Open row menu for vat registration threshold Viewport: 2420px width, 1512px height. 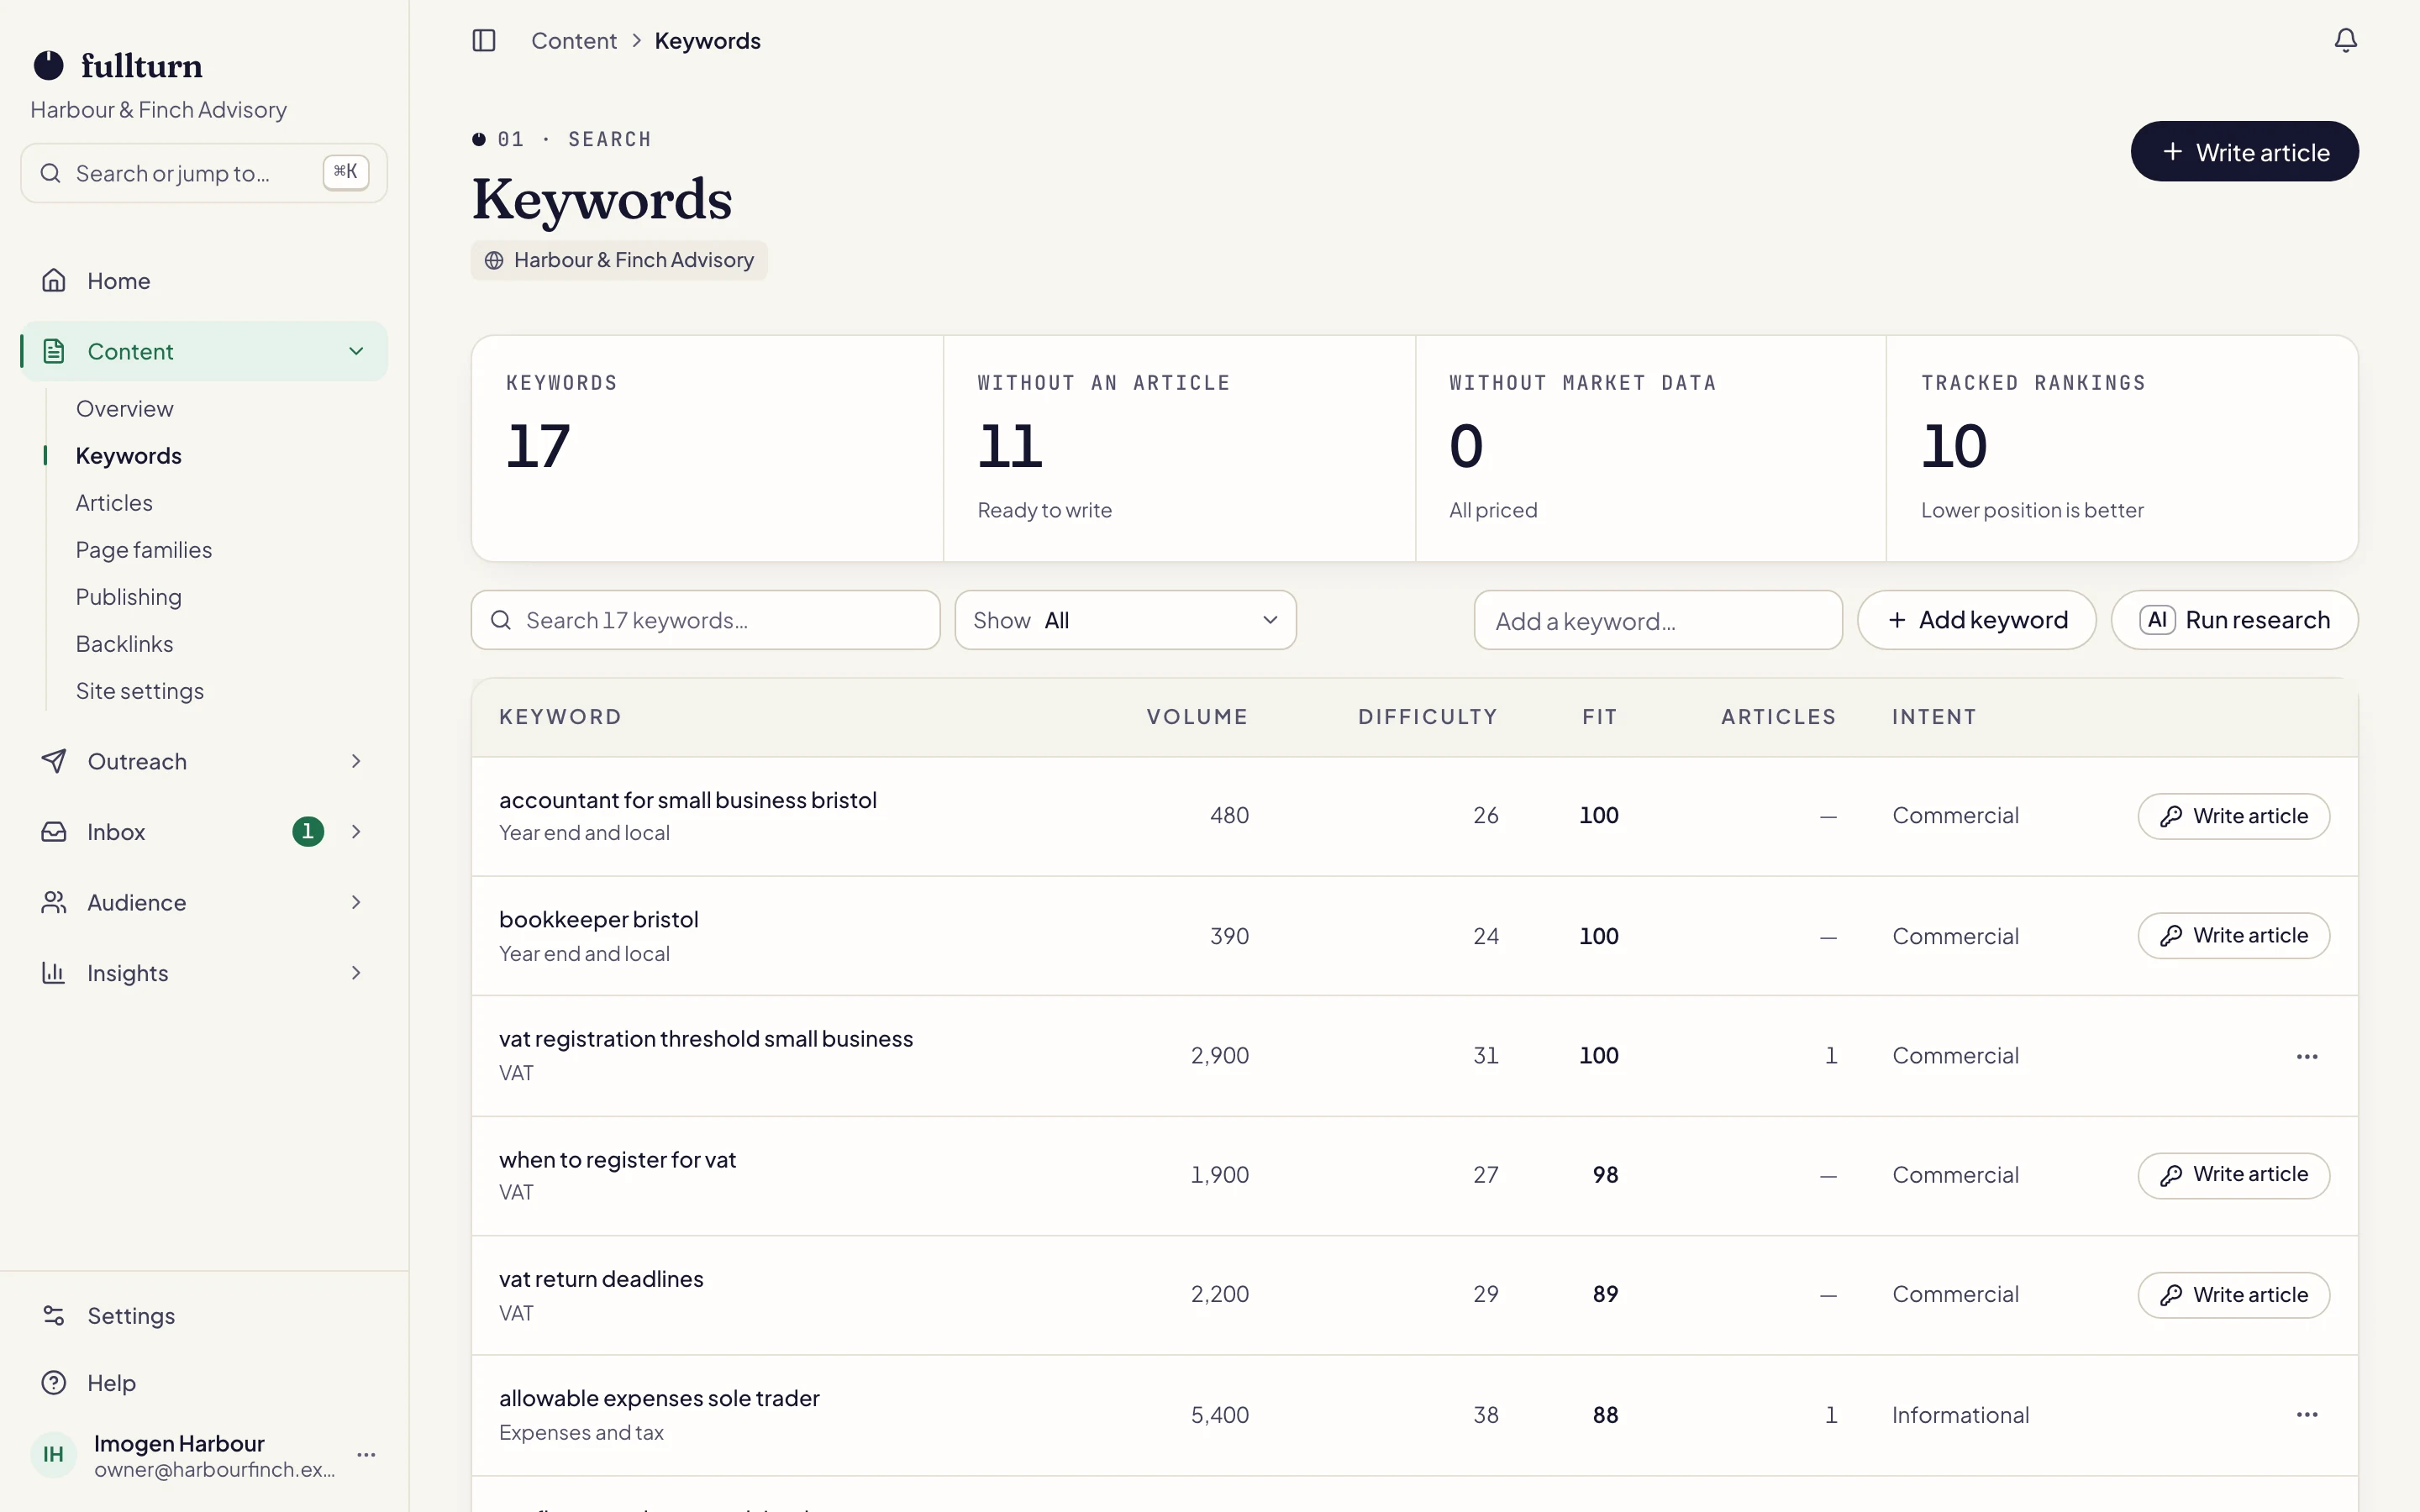click(x=2307, y=1056)
